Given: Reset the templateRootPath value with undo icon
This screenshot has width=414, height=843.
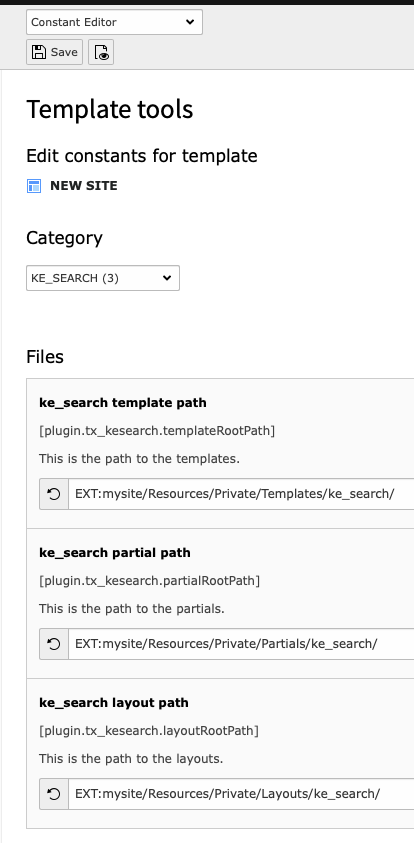Looking at the screenshot, I should (54, 494).
